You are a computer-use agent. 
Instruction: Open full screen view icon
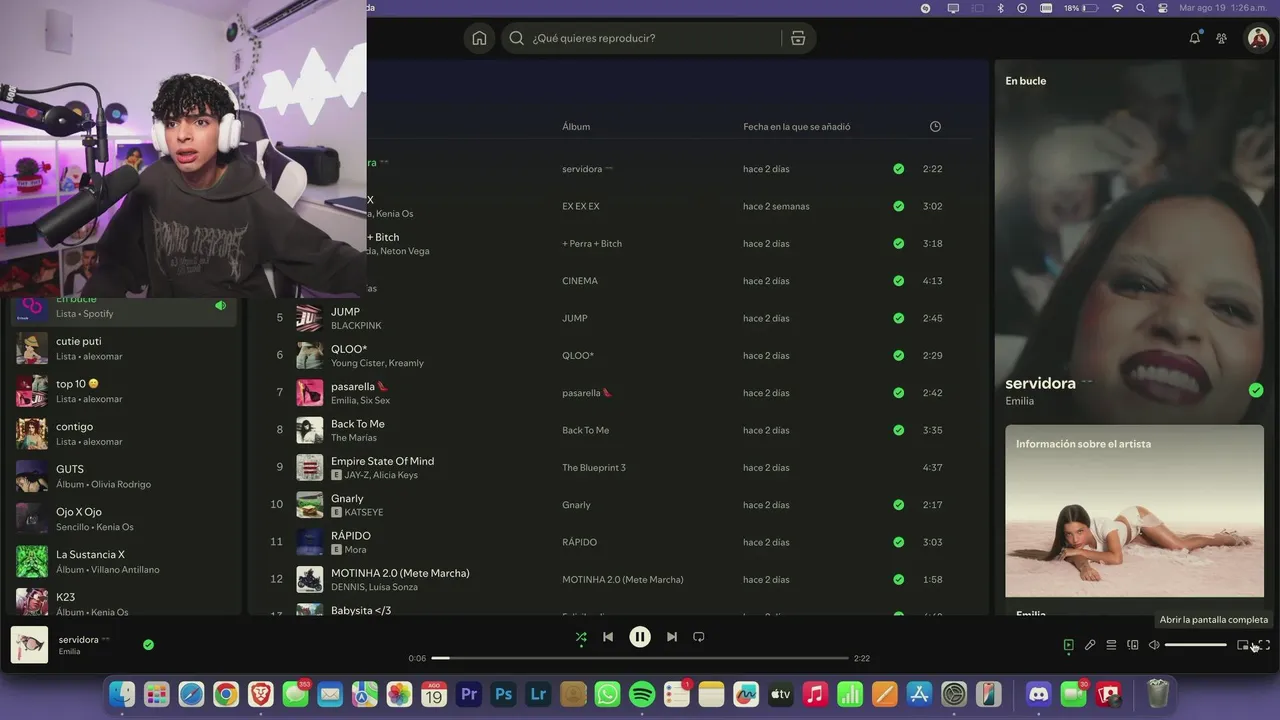1264,645
